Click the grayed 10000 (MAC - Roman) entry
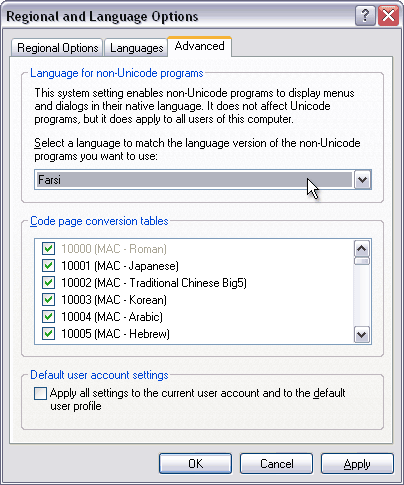Screen dimensions: 404x485 (114, 249)
